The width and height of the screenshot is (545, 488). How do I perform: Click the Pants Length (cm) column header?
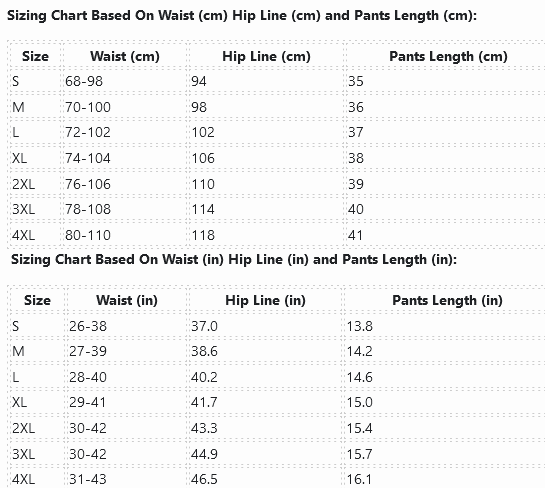(448, 56)
